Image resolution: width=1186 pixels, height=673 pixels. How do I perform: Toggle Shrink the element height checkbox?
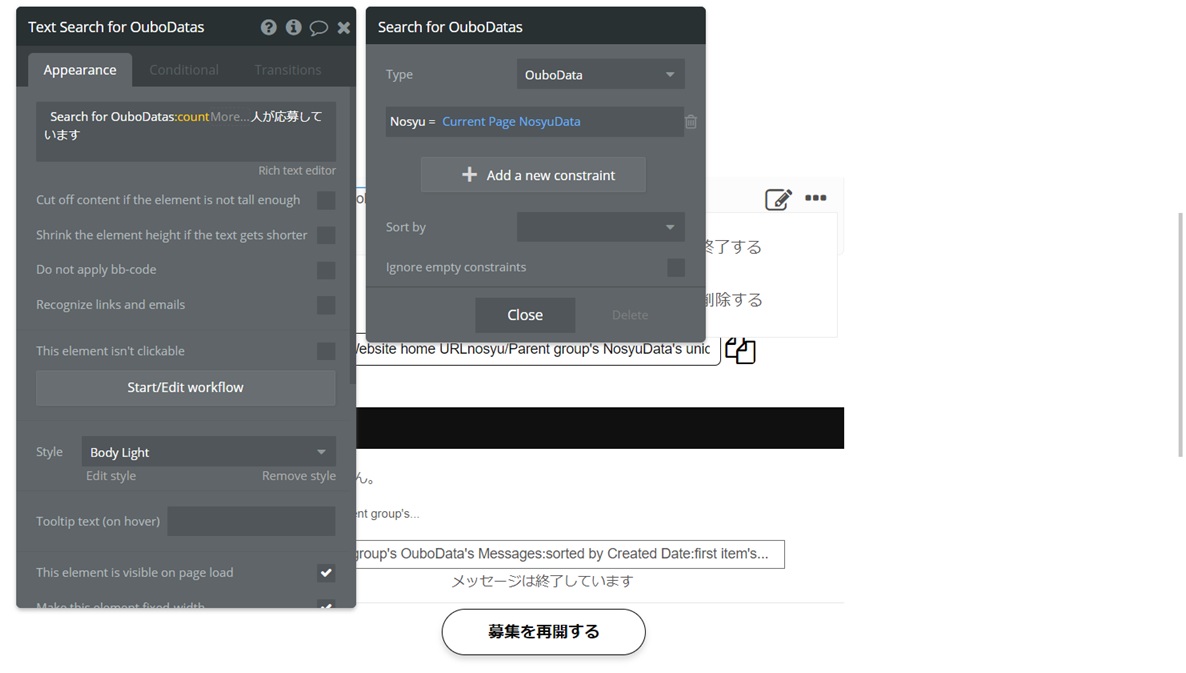tap(326, 235)
